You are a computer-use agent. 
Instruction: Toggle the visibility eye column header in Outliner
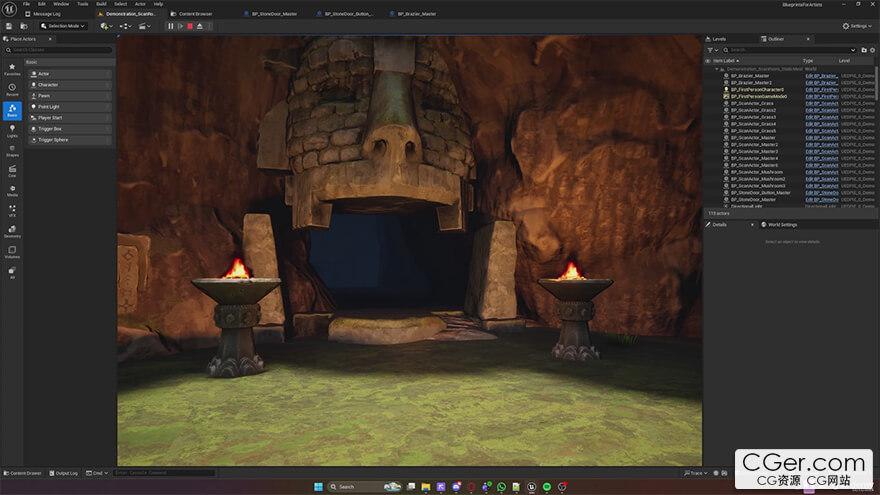(709, 61)
